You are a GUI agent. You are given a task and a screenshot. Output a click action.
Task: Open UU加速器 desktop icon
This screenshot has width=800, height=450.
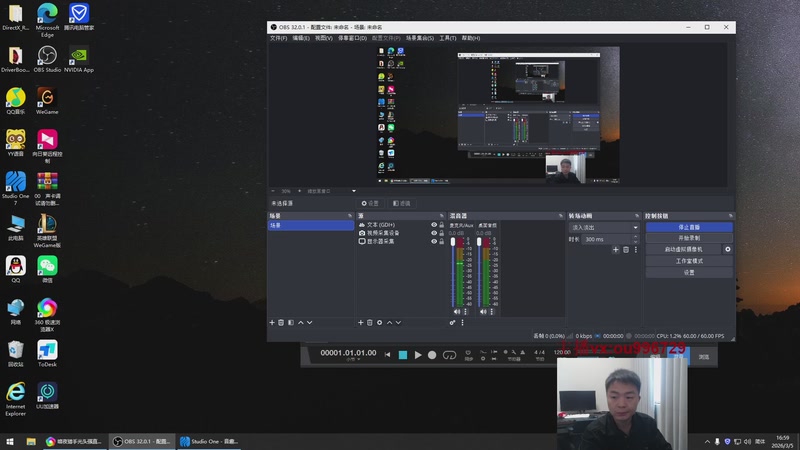pyautogui.click(x=47, y=395)
